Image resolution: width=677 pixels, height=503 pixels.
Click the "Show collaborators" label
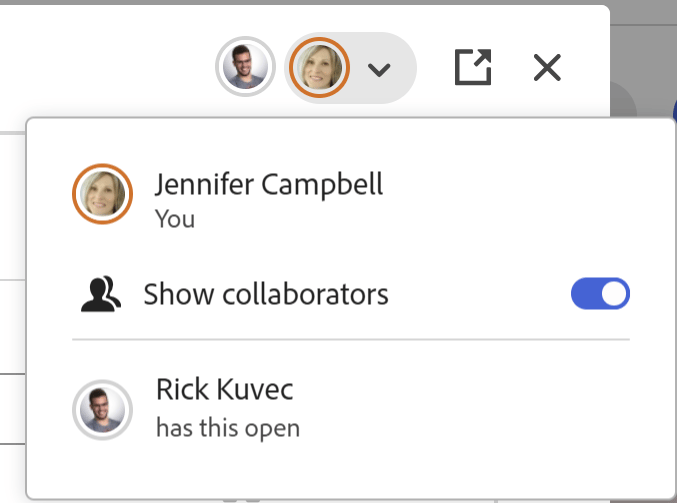(265, 294)
